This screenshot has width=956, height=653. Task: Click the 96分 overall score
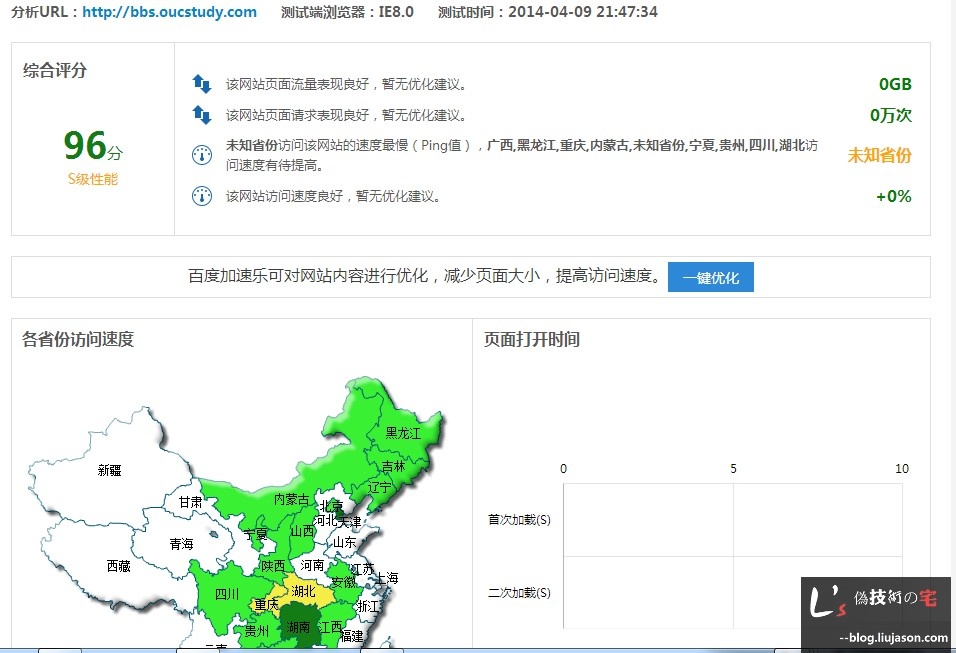(92, 146)
